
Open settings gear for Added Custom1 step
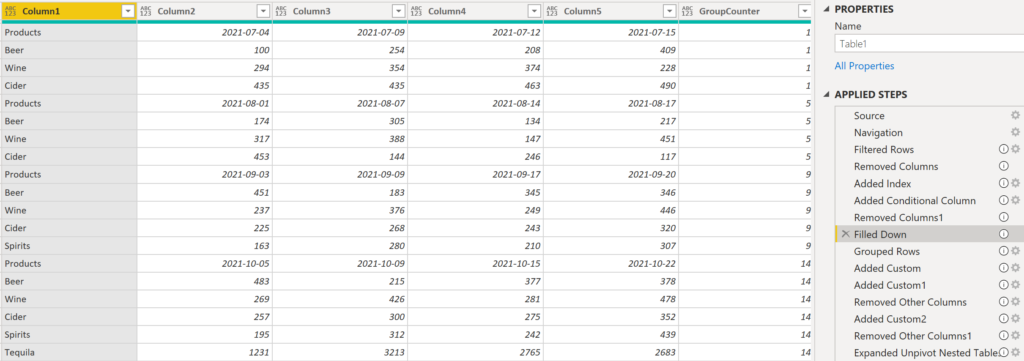(x=1016, y=285)
